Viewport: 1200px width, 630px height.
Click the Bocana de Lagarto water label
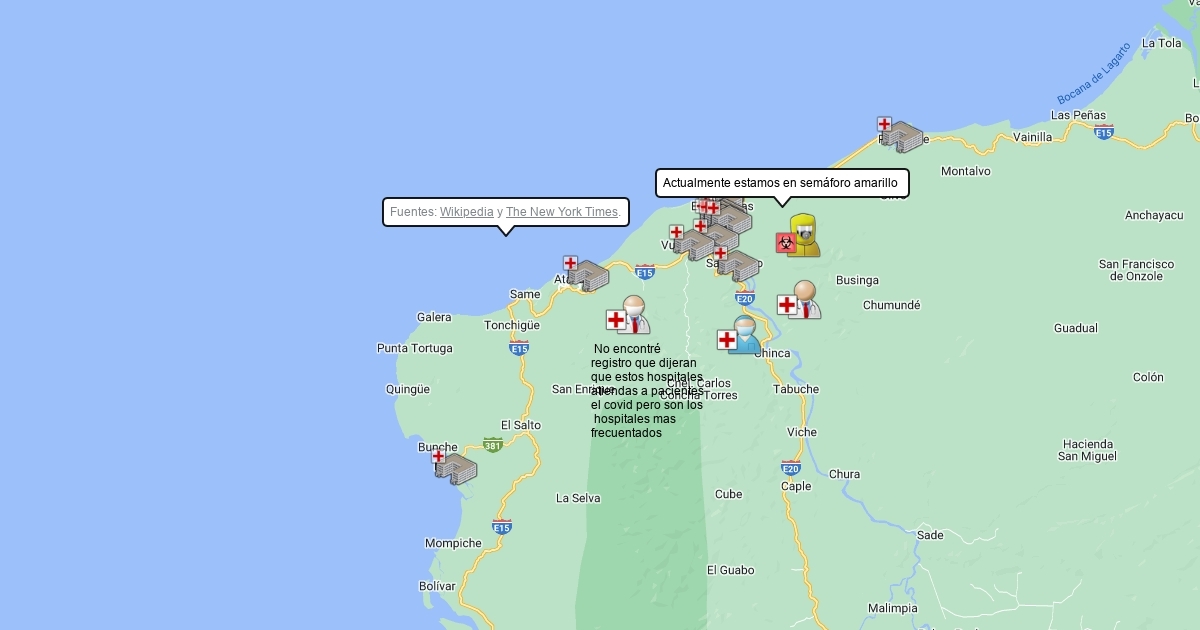[x=1094, y=73]
